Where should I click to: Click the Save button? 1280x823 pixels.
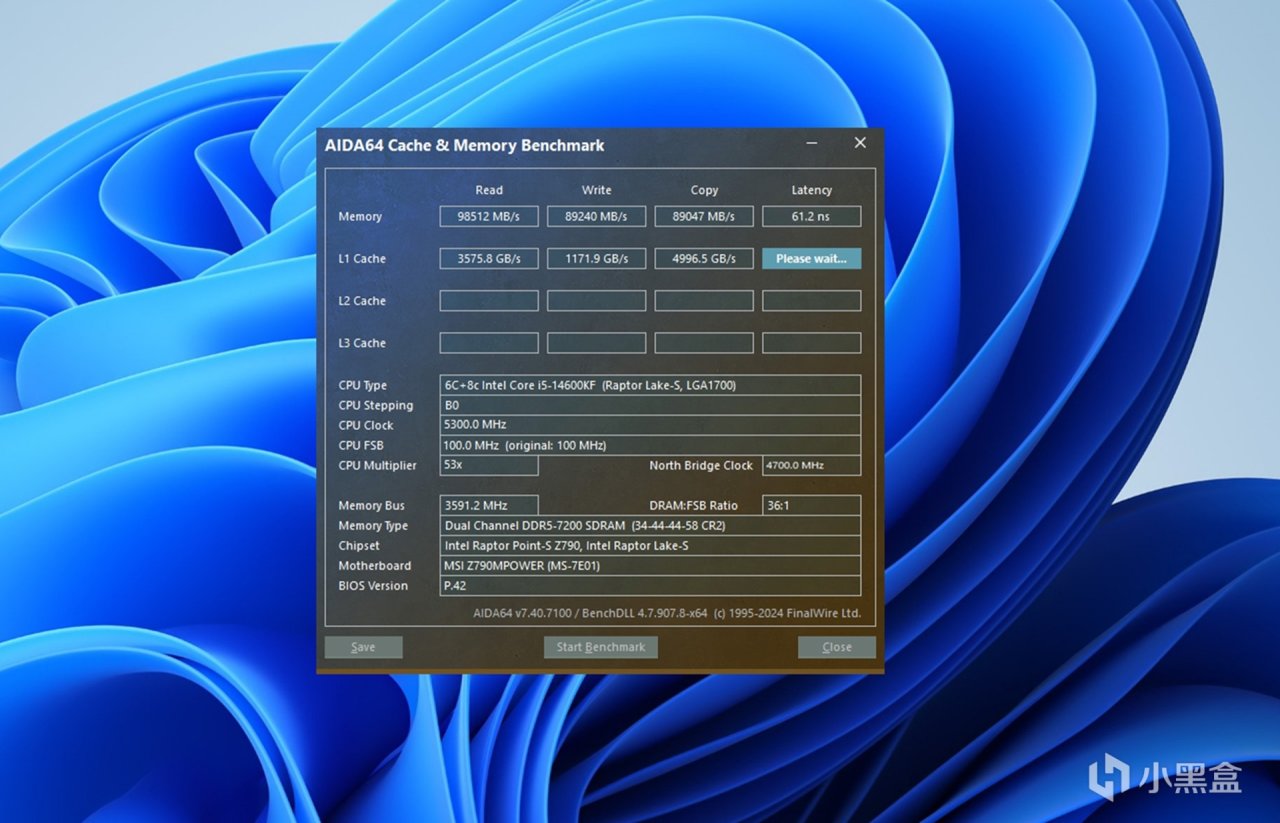click(363, 647)
